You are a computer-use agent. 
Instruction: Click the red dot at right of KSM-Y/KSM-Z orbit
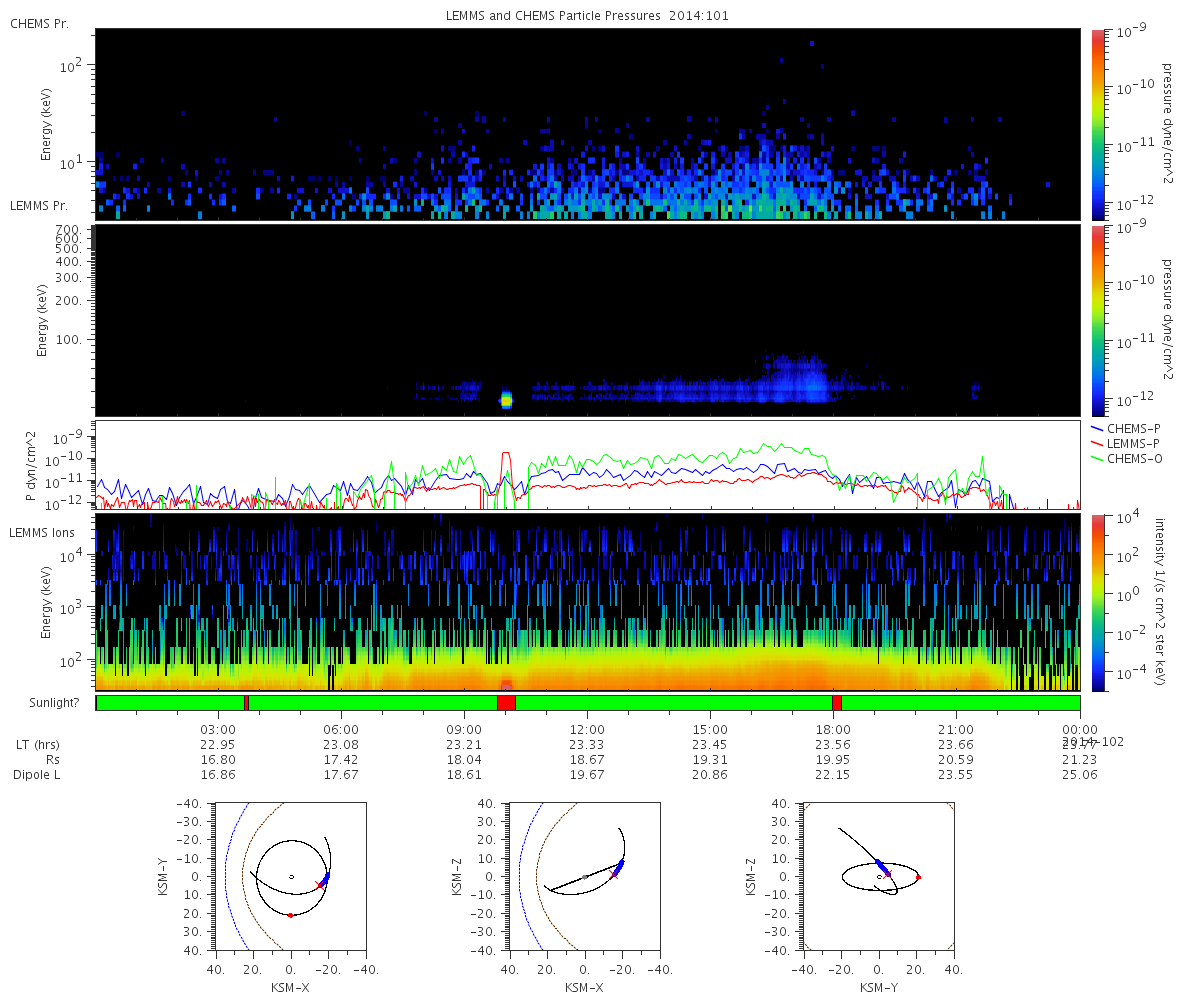click(918, 877)
